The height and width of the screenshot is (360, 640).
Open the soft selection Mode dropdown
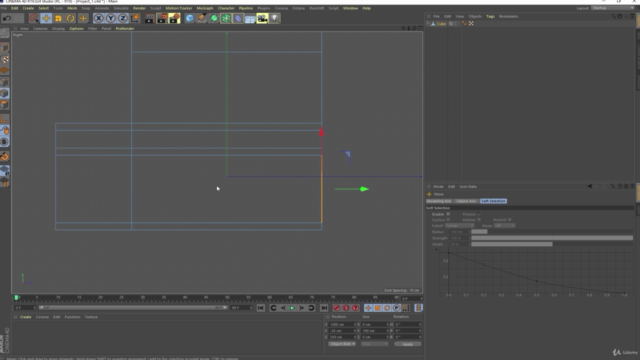[504, 226]
